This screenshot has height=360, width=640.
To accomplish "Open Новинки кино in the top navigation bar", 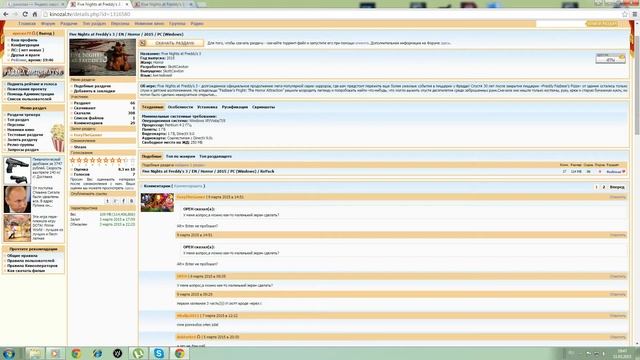I will coord(149,24).
